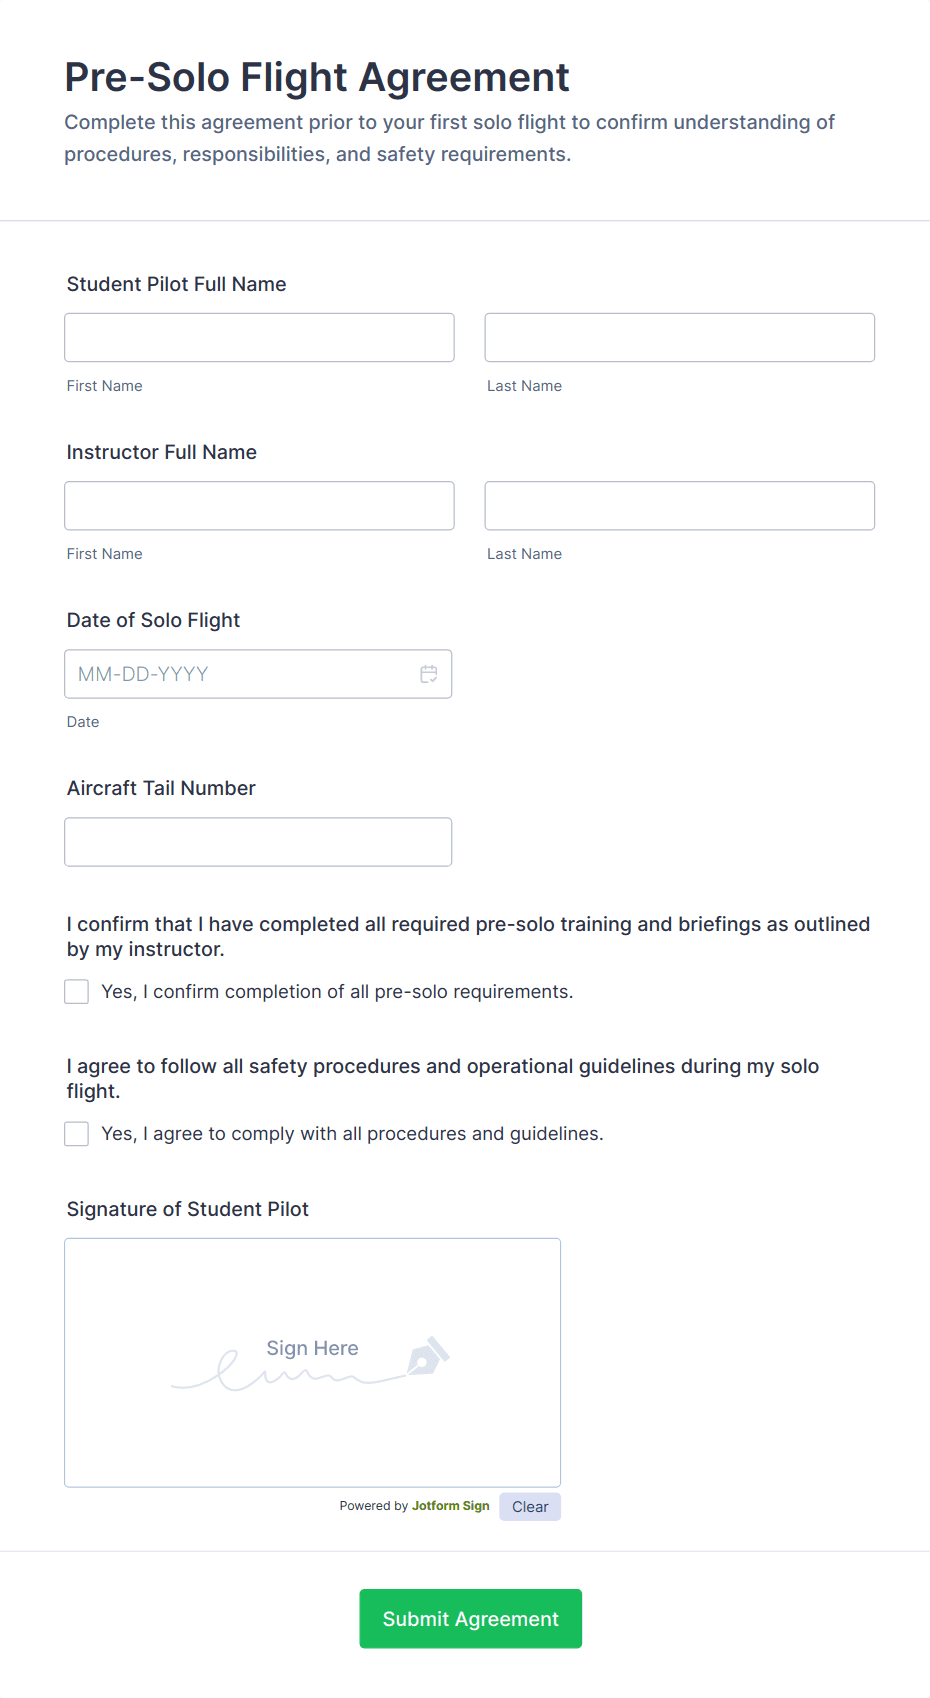Image resolution: width=930 pixels, height=1698 pixels.
Task: Check 'Yes, I confirm completion of all pre-solo requirements'
Action: 76,991
